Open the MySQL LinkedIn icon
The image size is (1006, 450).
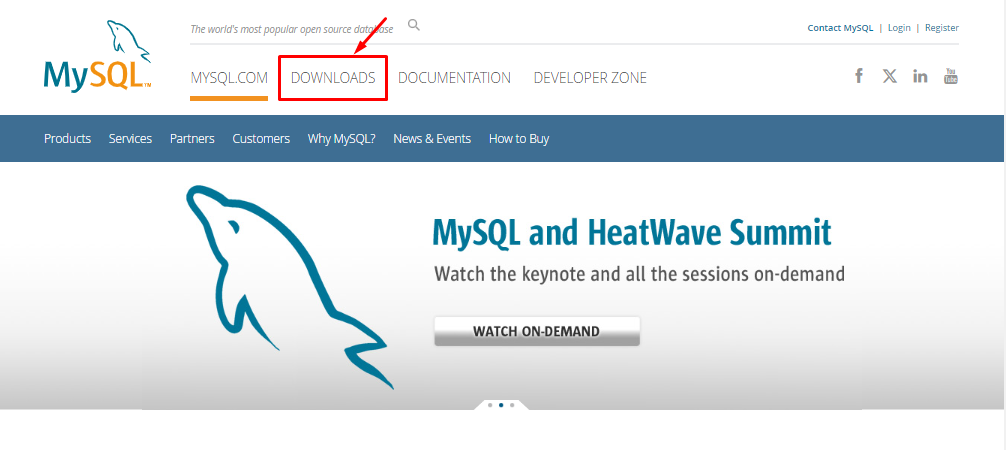click(x=920, y=76)
